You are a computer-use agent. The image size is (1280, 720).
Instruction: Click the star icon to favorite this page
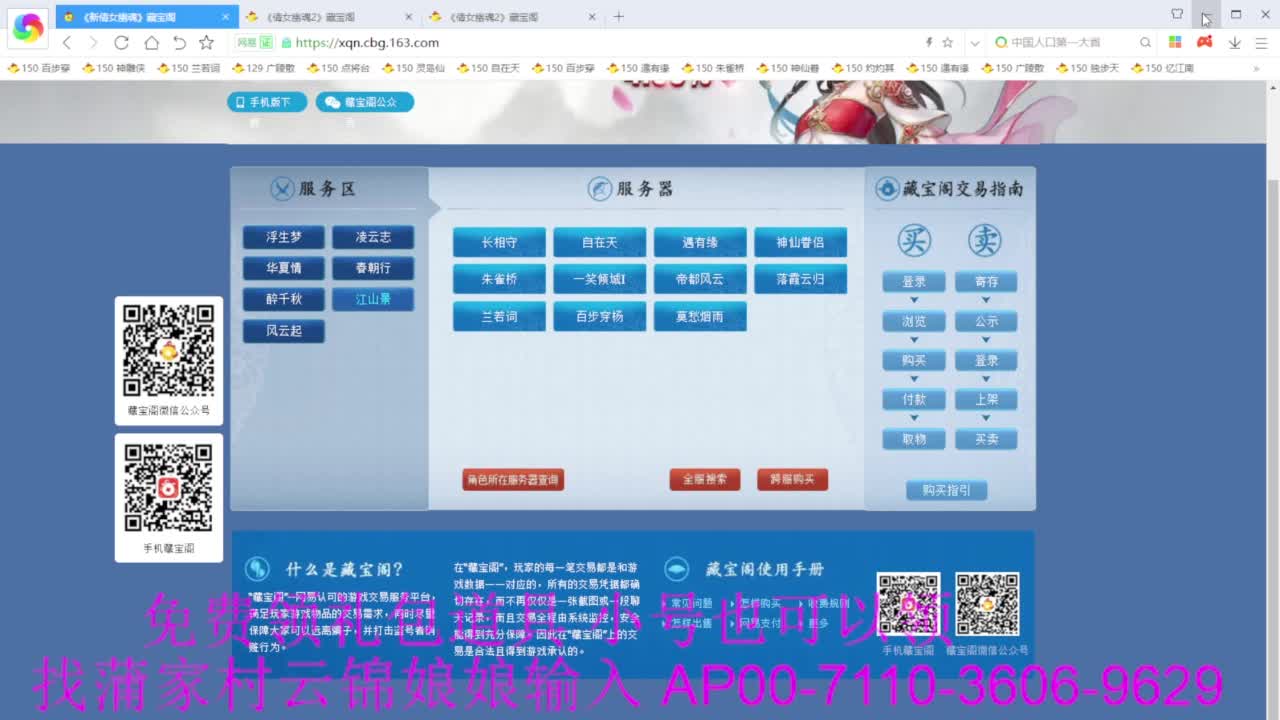206,44
